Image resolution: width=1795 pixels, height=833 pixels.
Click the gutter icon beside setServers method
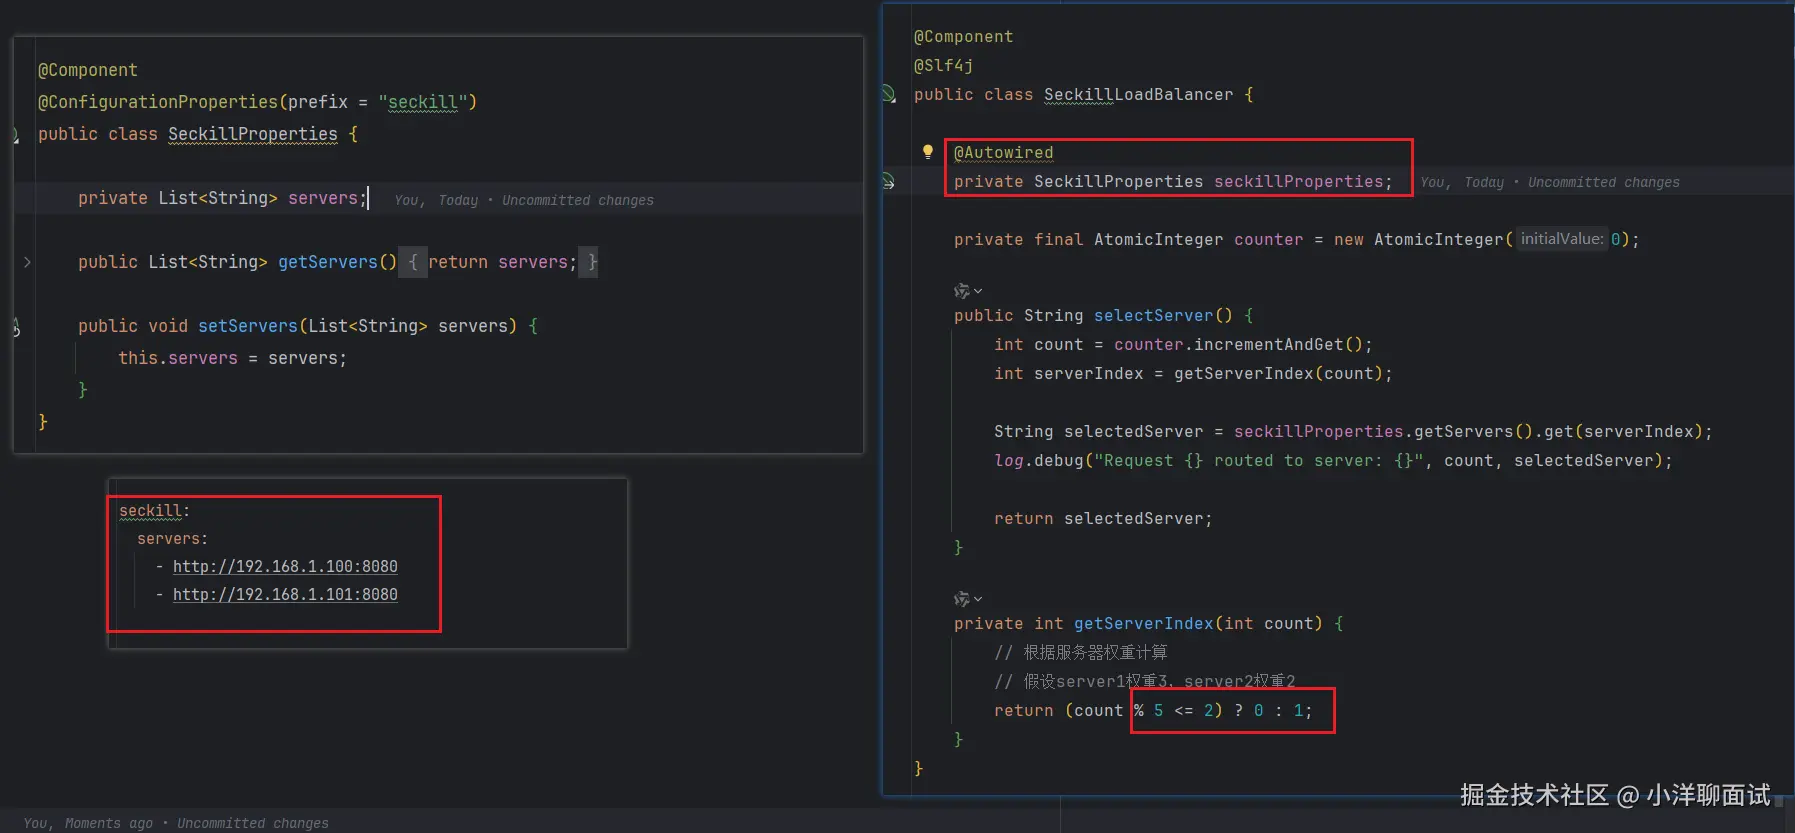pos(16,326)
